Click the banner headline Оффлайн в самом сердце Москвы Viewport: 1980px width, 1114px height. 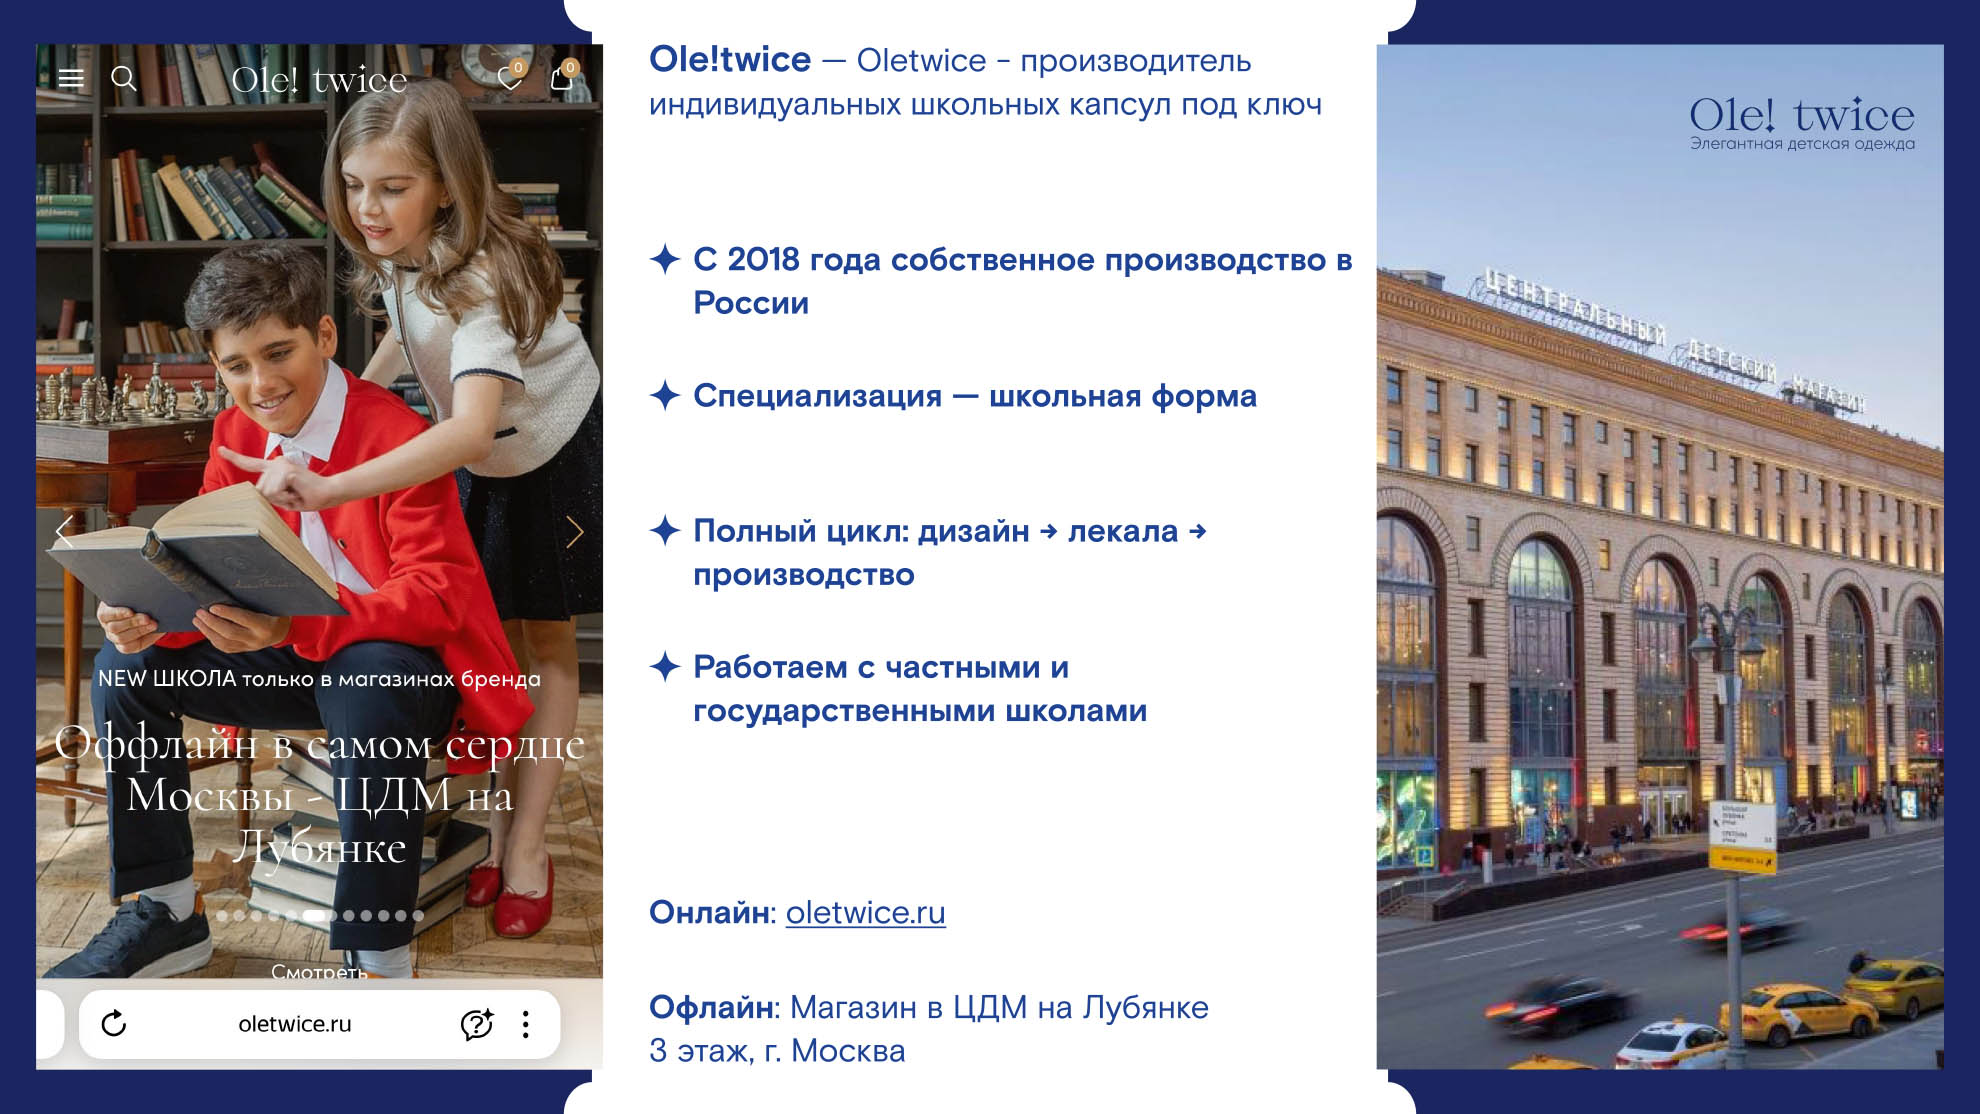[x=320, y=796]
